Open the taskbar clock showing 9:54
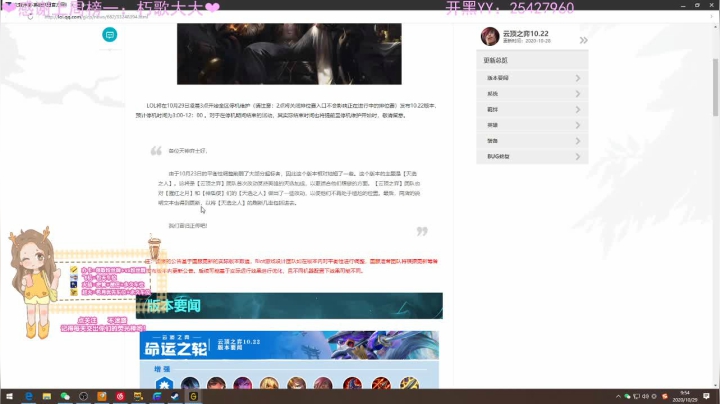The width and height of the screenshot is (720, 404). tap(685, 396)
